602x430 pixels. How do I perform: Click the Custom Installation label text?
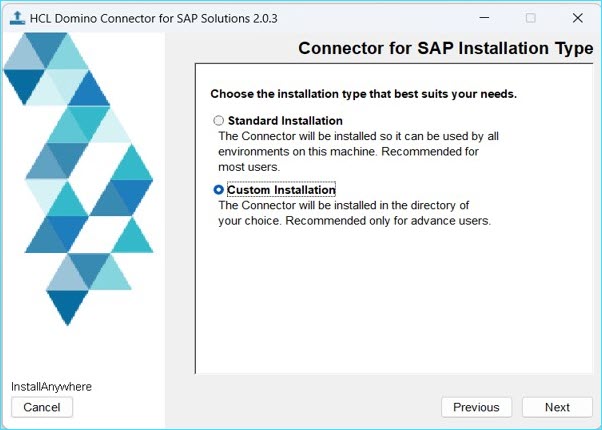(x=281, y=190)
